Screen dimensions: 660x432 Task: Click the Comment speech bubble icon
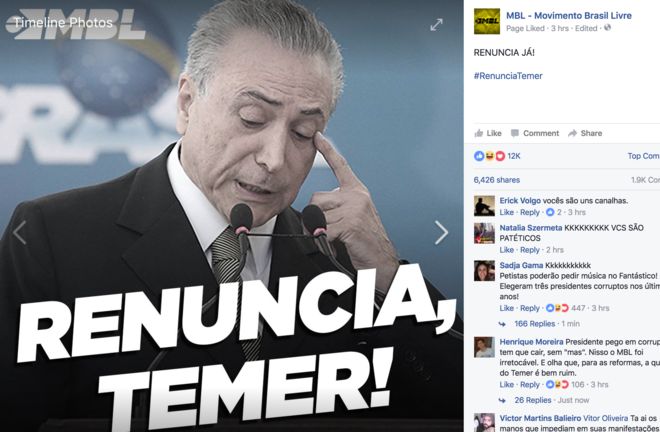click(x=515, y=133)
